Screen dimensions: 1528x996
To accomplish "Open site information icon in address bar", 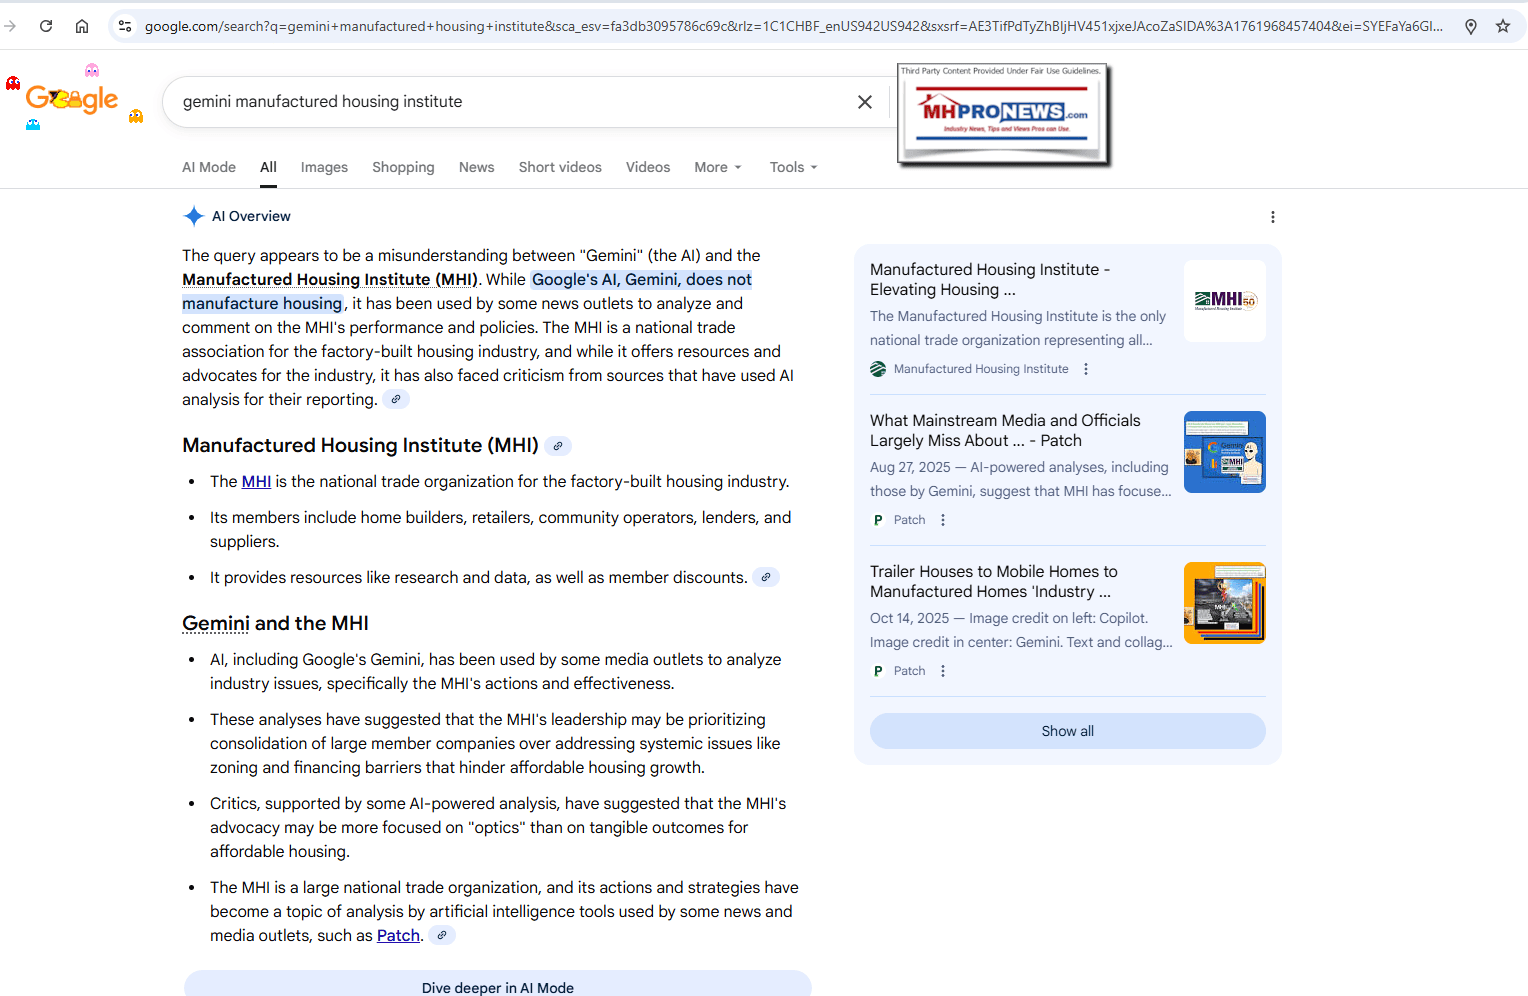I will (x=125, y=26).
